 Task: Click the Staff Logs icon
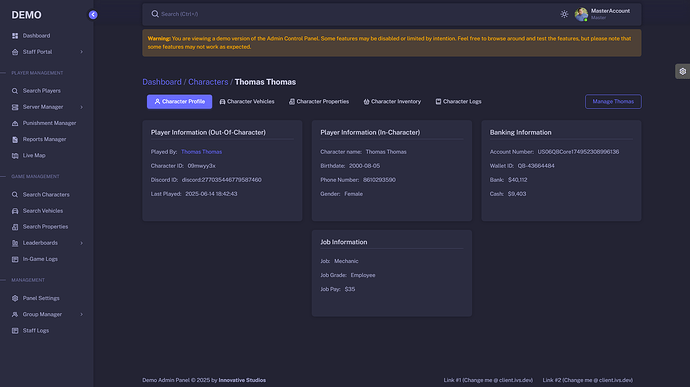15,331
